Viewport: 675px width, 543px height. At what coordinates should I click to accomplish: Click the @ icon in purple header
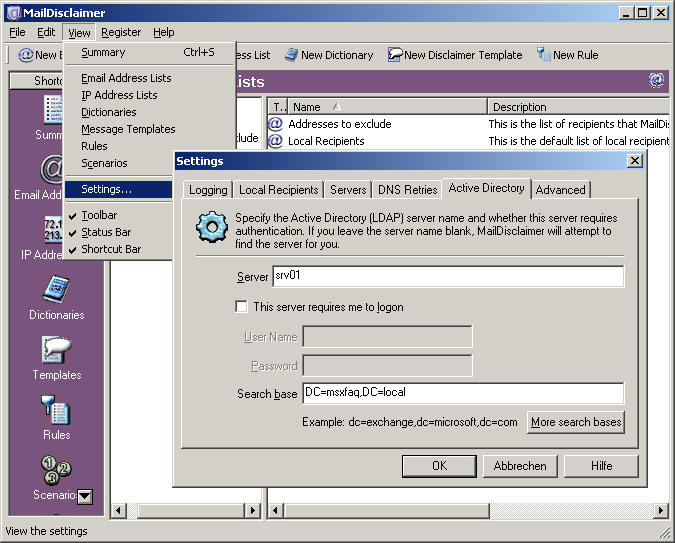tap(656, 80)
